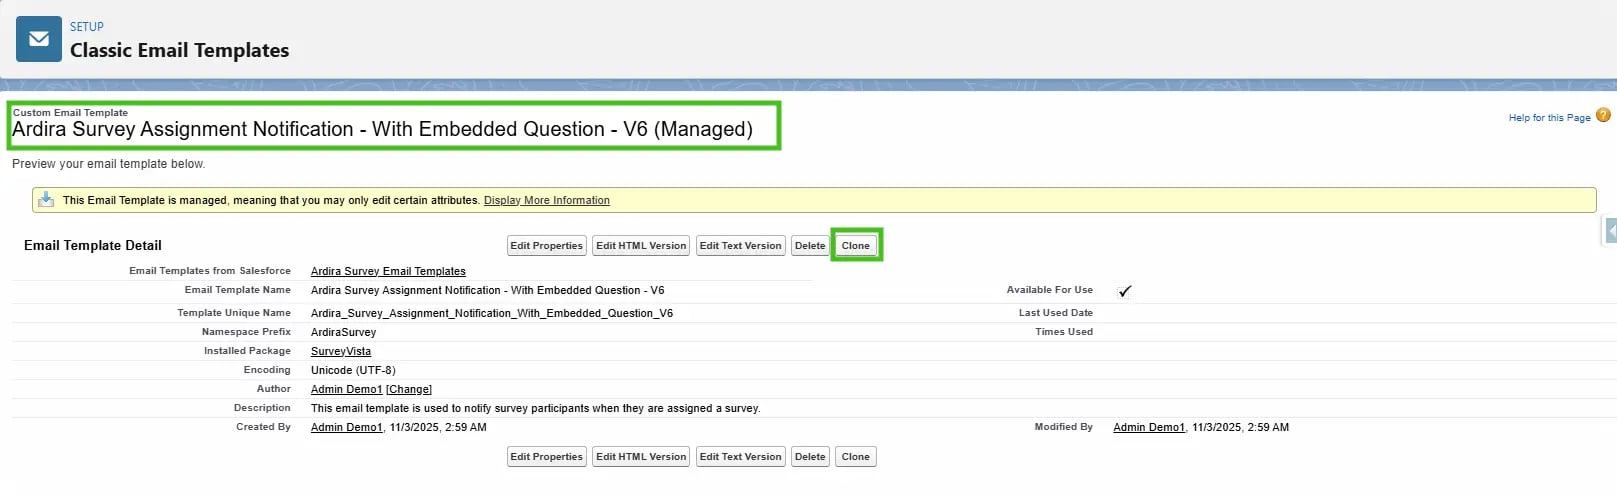This screenshot has height=497, width=1617.
Task: Click the Times Used label
Action: 1064,332
